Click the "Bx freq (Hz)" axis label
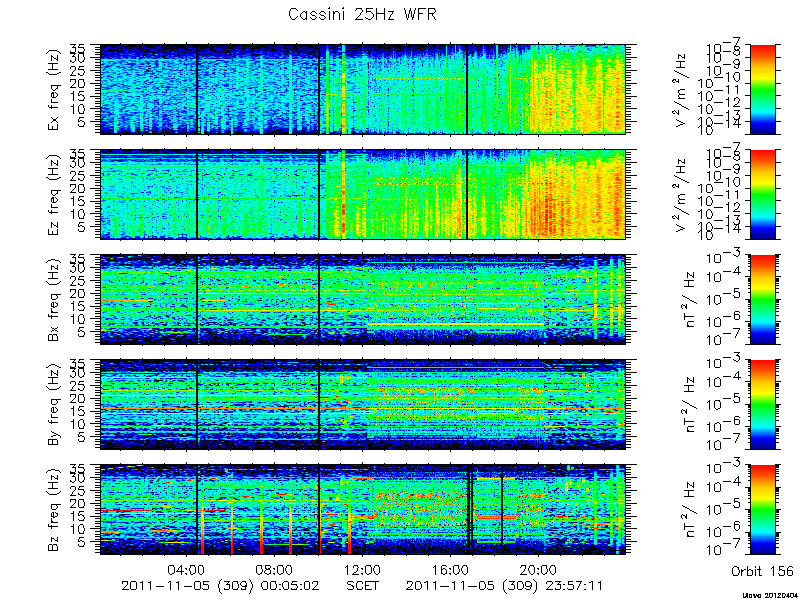 click(55, 301)
